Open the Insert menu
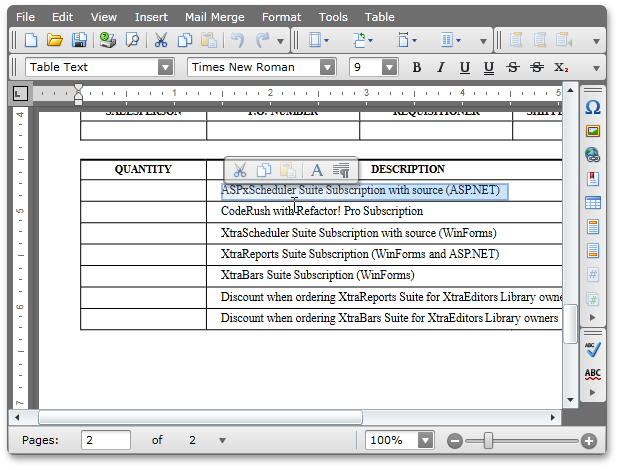This screenshot has height=470, width=620. click(x=151, y=17)
